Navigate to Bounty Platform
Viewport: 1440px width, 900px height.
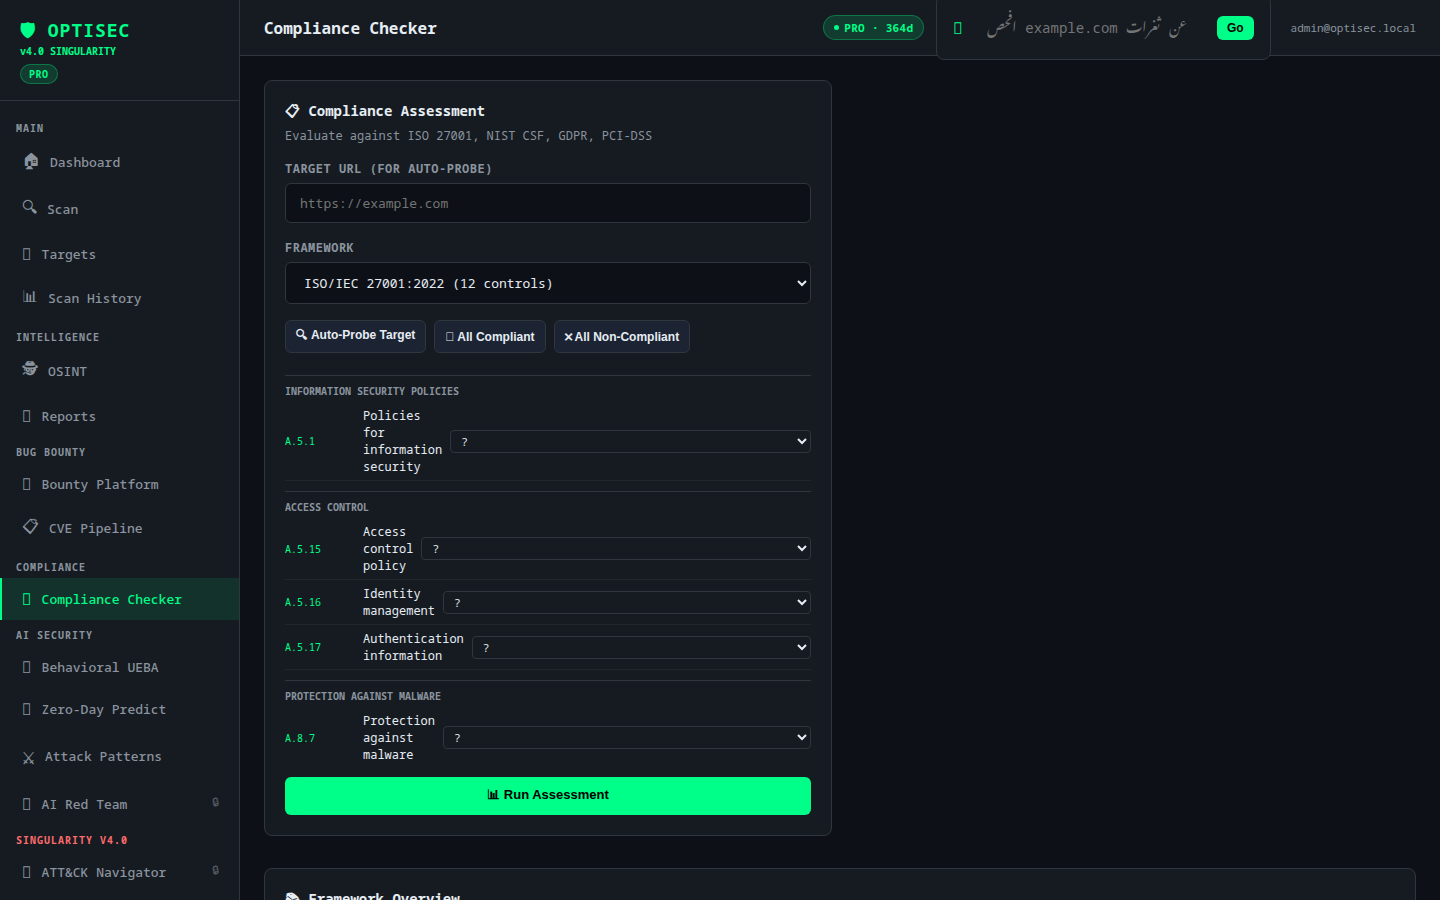pos(120,484)
